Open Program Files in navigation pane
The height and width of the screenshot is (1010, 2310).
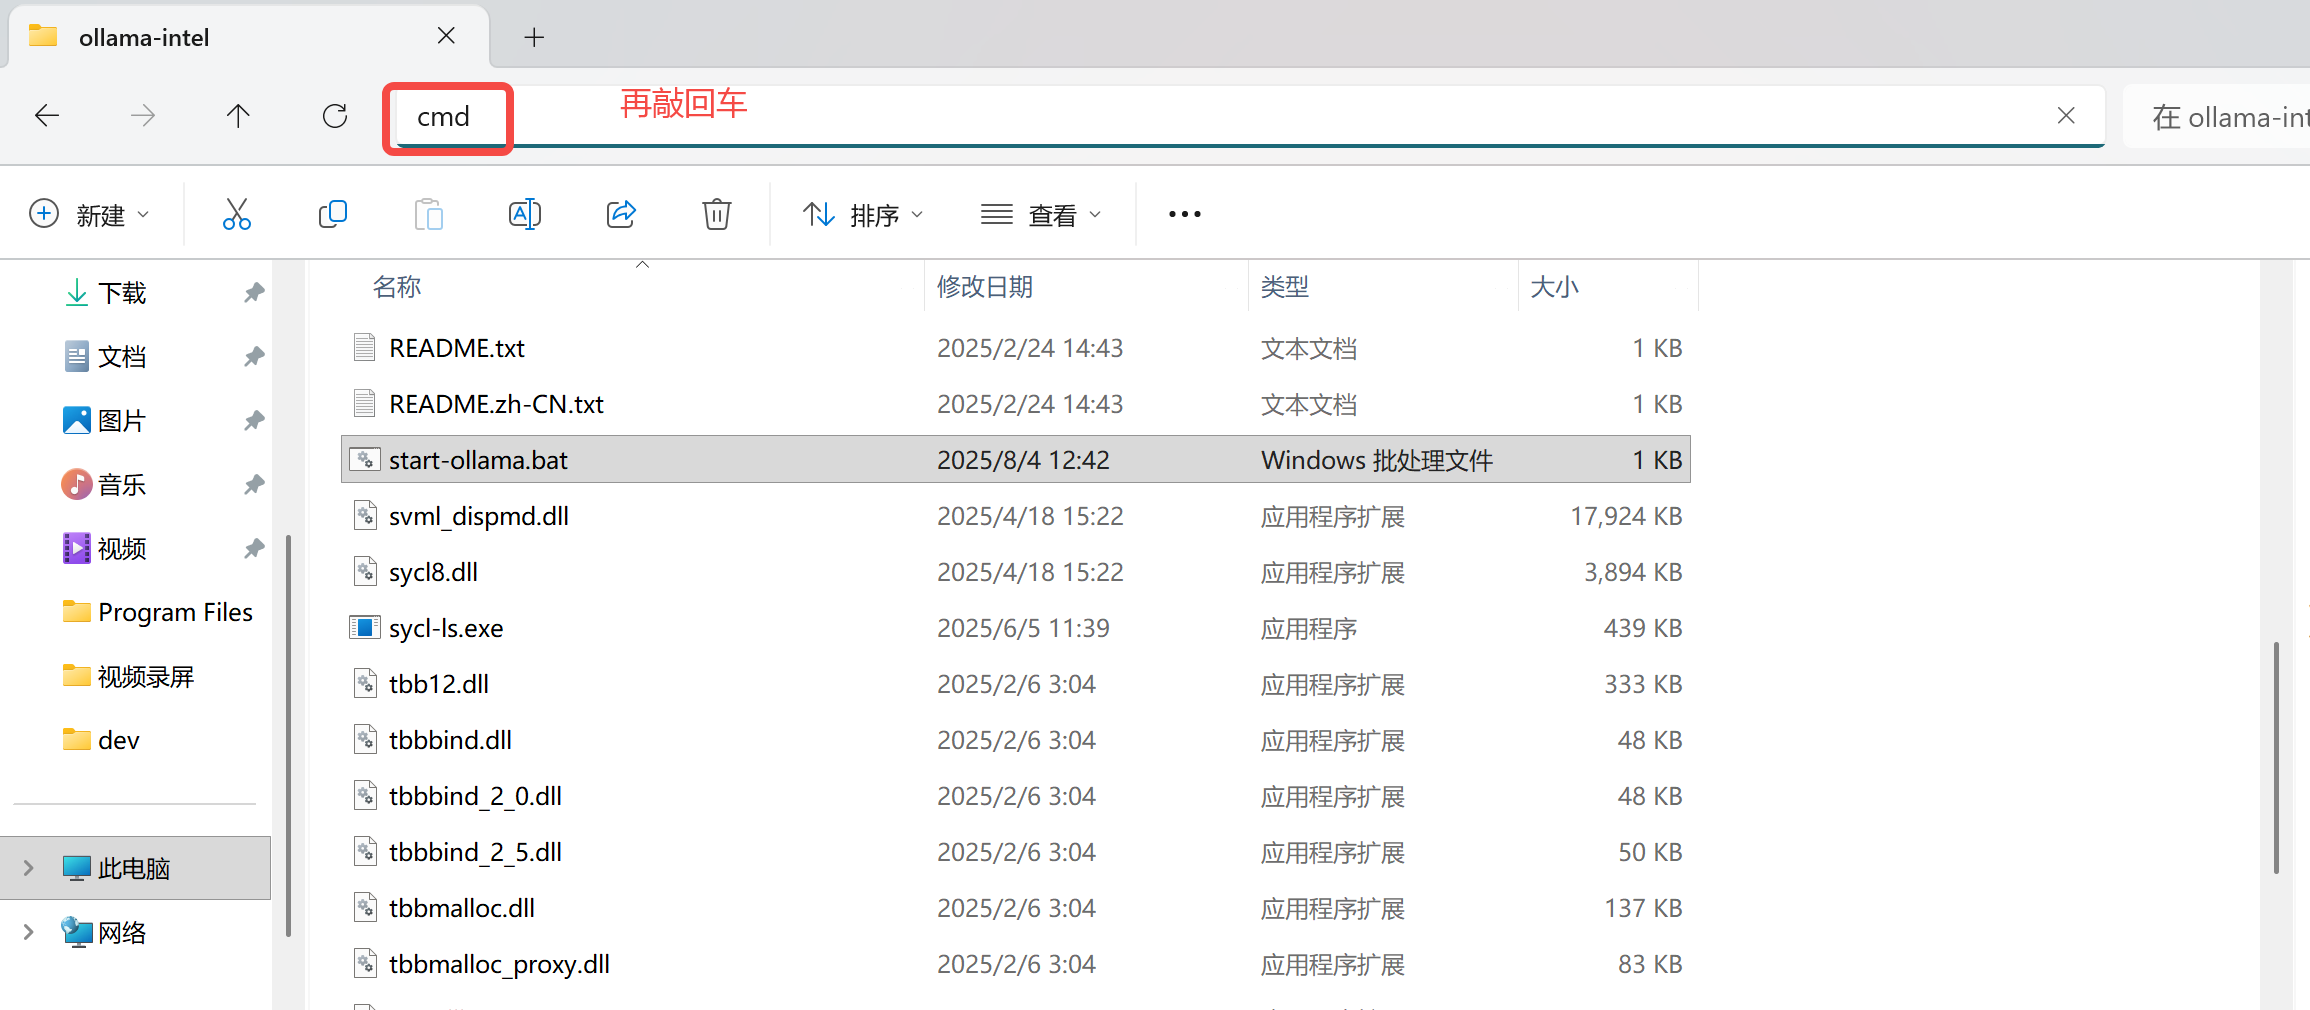point(157,612)
